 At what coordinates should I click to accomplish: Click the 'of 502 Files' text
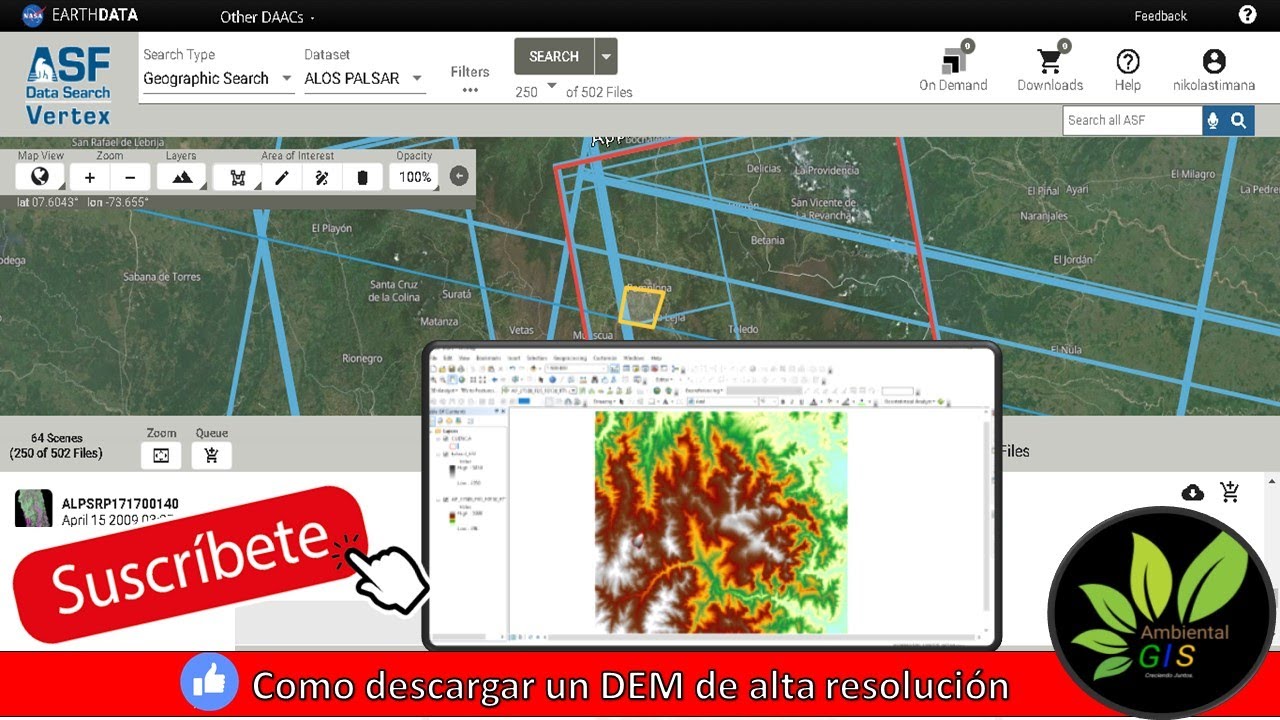click(x=599, y=92)
